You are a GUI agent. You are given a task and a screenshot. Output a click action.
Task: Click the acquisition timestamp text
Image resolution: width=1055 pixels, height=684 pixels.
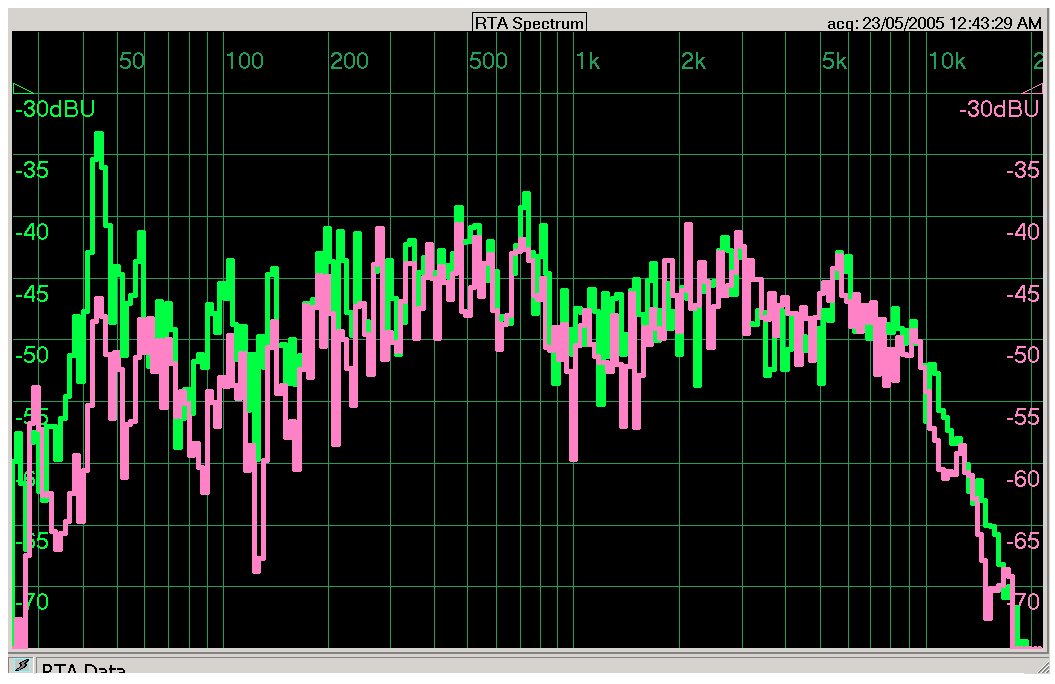[x=934, y=23]
